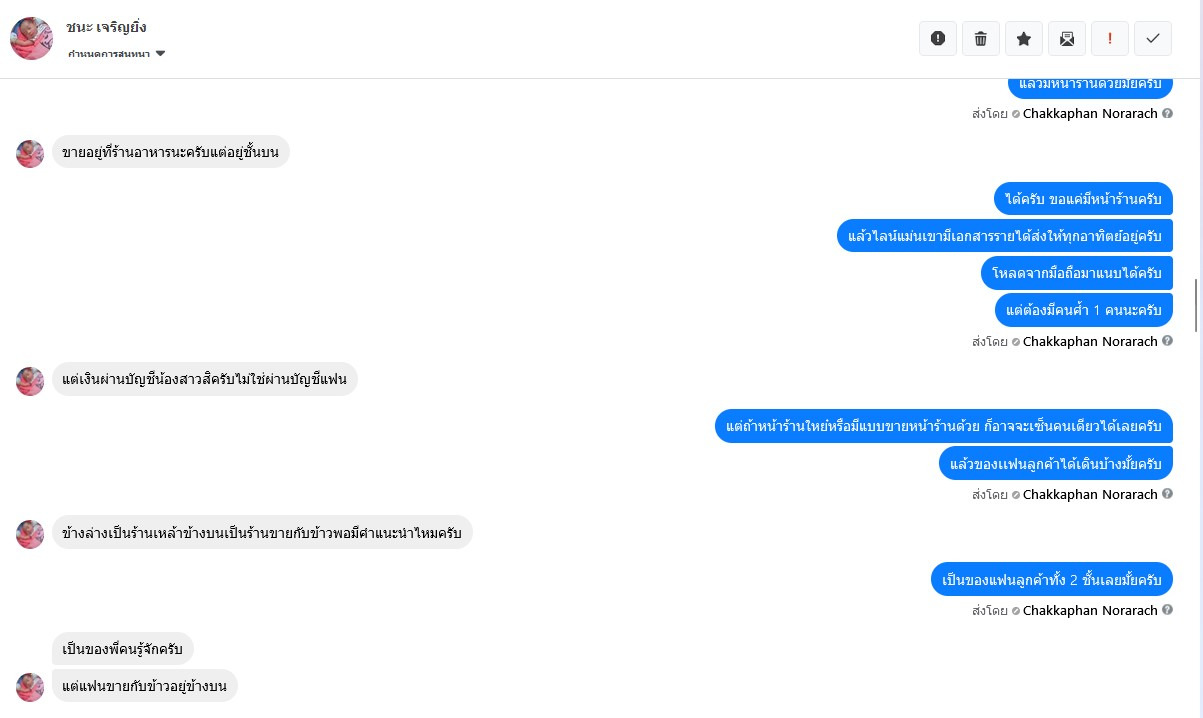
Task: Mark conversation as spam using octagon icon
Action: click(x=937, y=38)
